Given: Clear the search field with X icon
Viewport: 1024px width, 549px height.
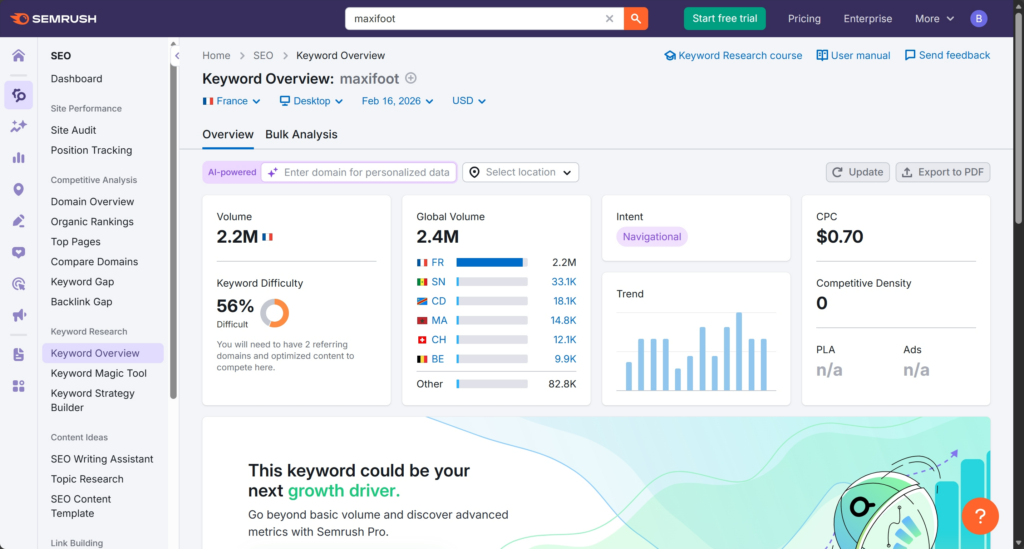Looking at the screenshot, I should (610, 18).
